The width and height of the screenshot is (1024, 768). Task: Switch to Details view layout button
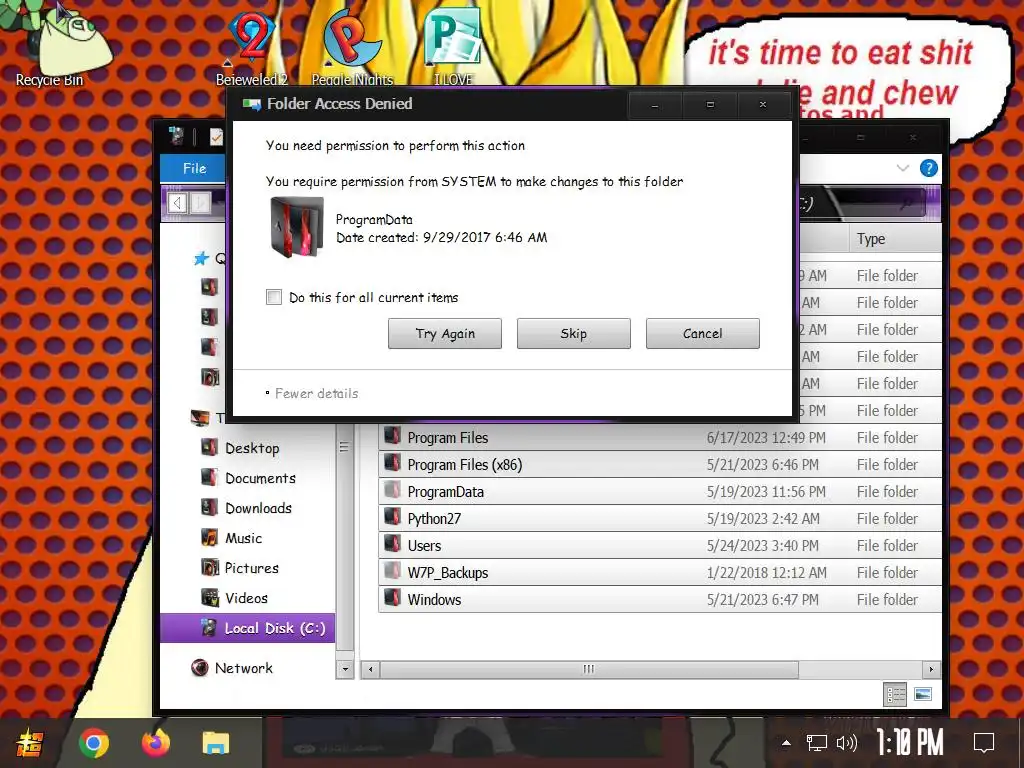pos(895,694)
